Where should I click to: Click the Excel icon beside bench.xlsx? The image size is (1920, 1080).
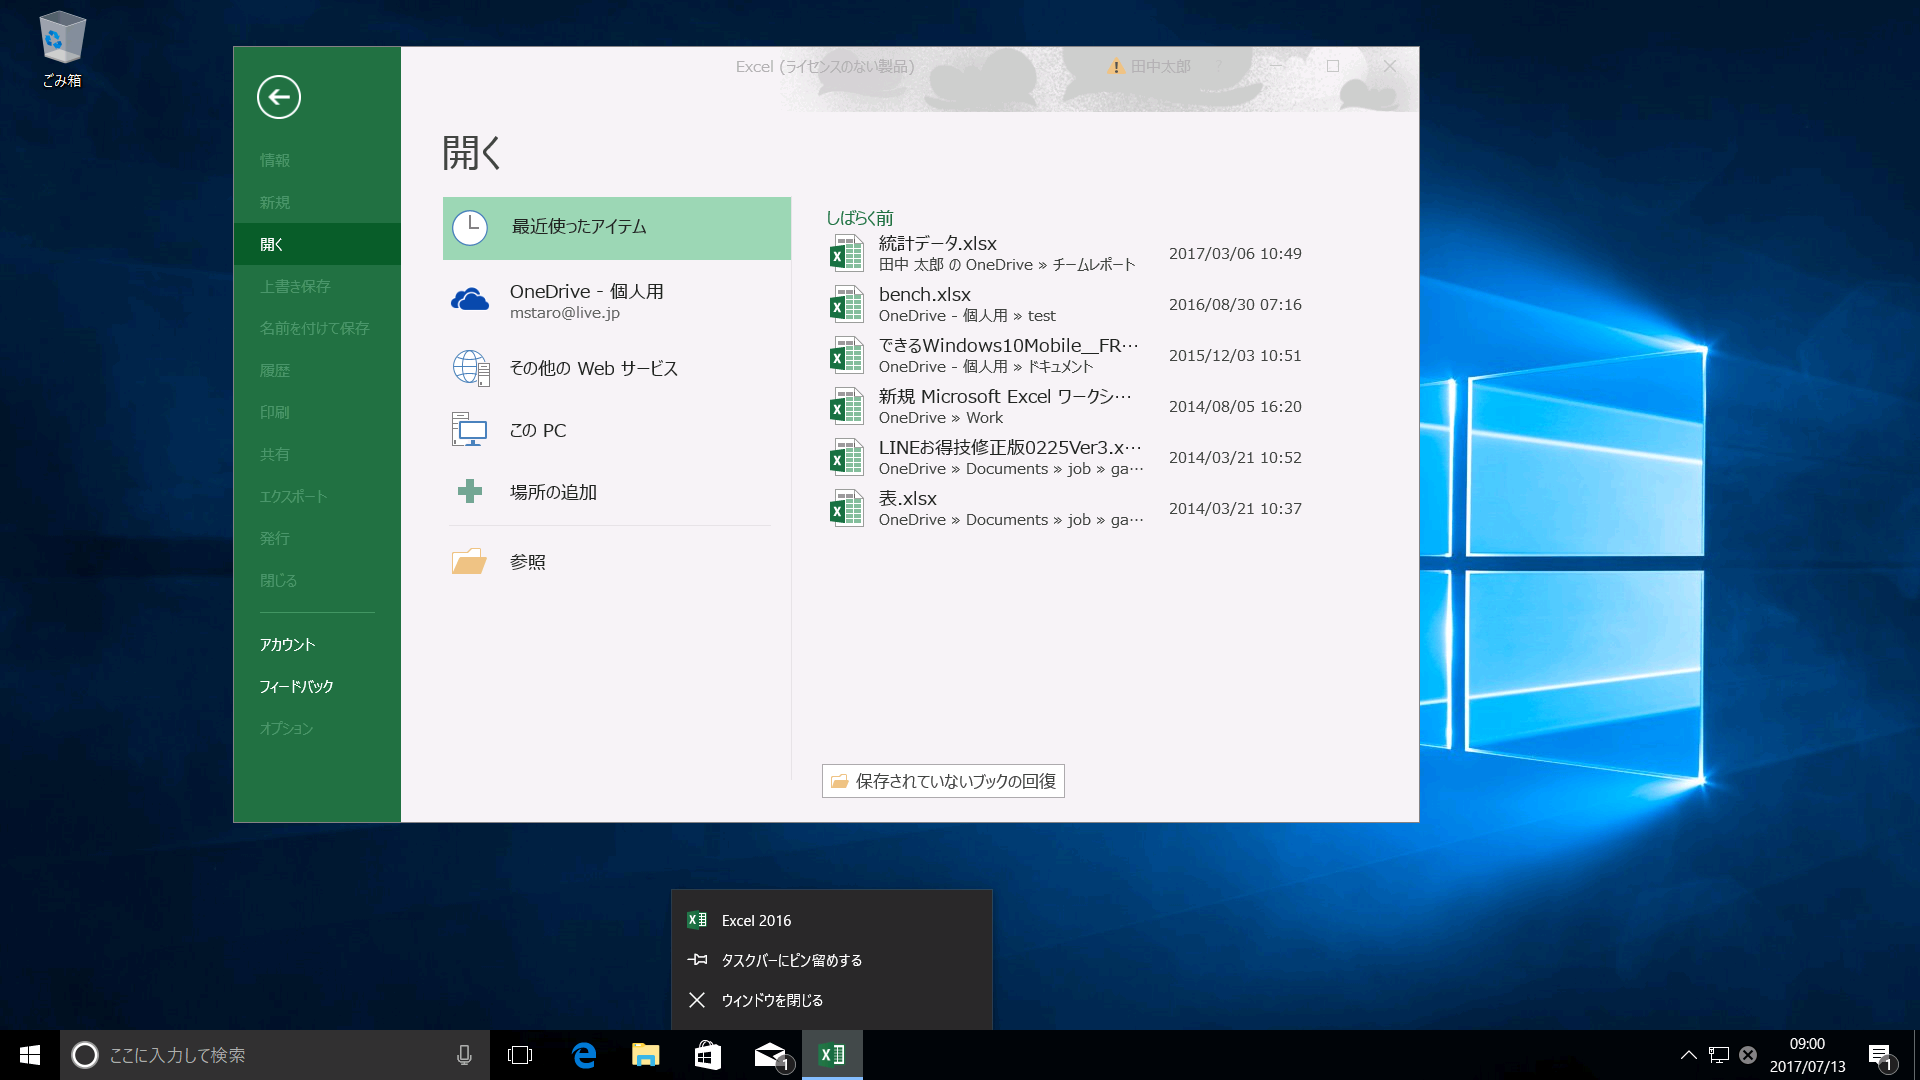[x=846, y=304]
